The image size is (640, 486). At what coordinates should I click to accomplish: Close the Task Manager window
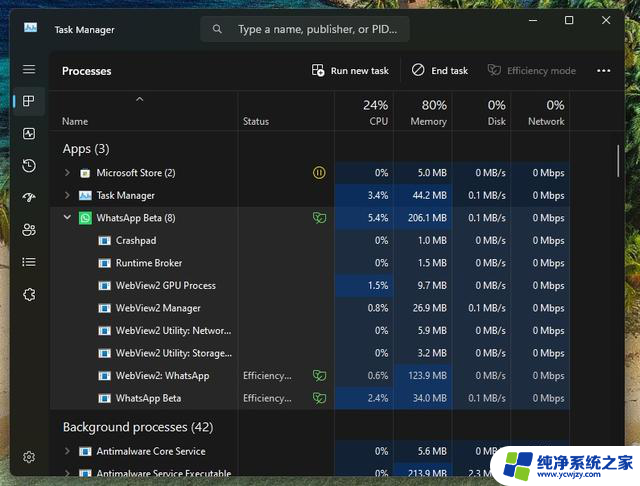tap(606, 20)
